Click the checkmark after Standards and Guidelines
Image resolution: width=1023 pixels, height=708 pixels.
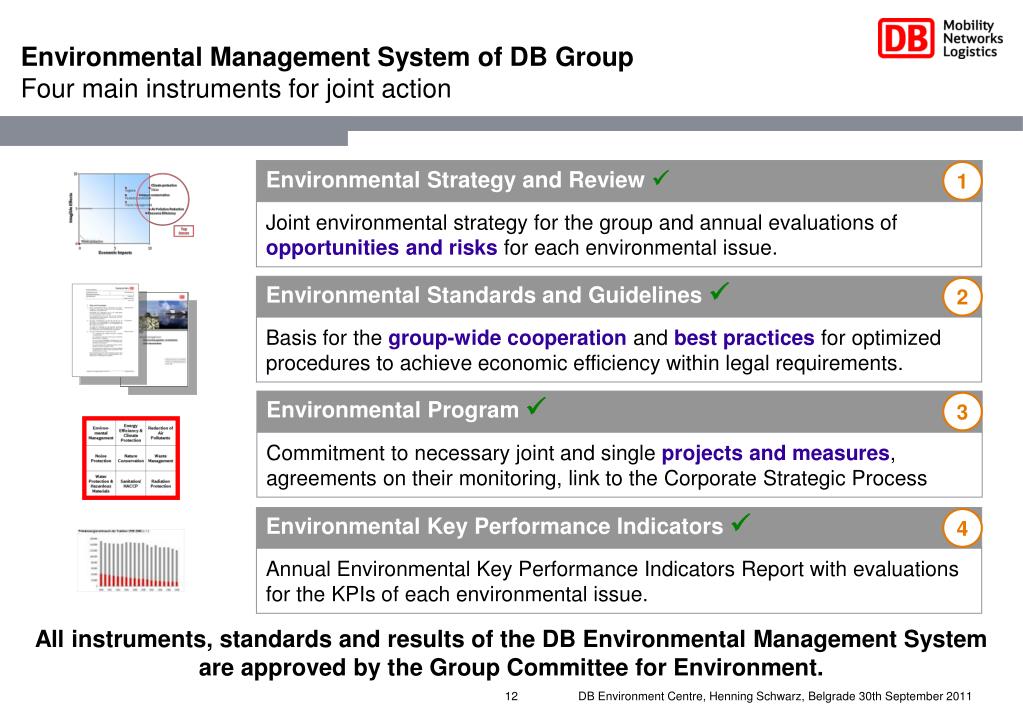pyautogui.click(x=719, y=291)
